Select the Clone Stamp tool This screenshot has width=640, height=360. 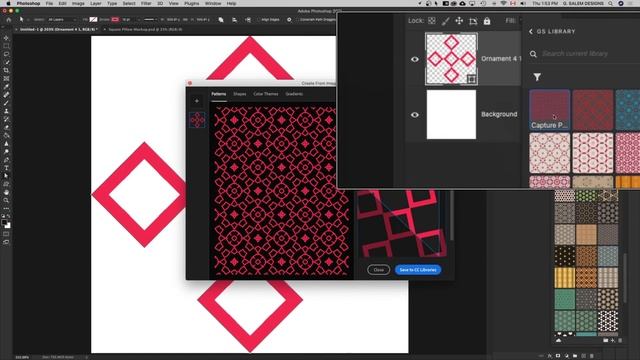tap(6, 111)
